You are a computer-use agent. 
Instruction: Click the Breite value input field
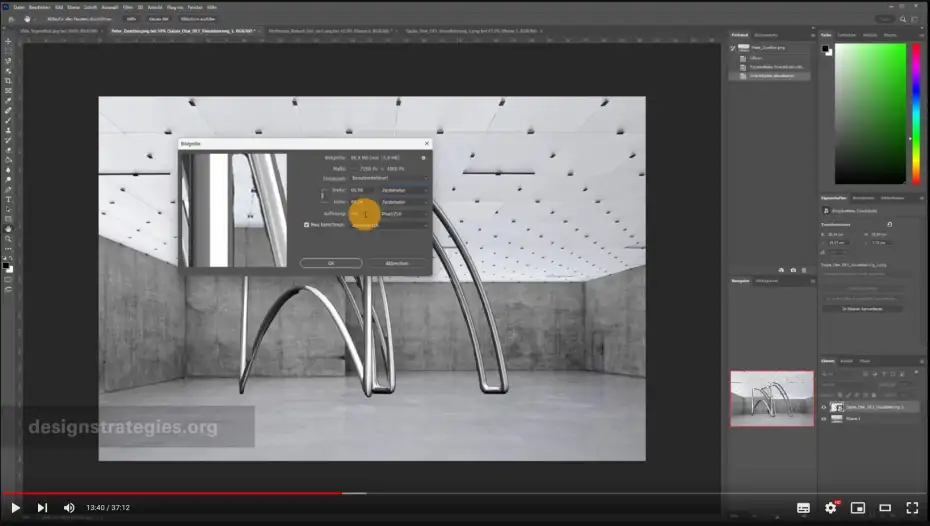pyautogui.click(x=362, y=190)
